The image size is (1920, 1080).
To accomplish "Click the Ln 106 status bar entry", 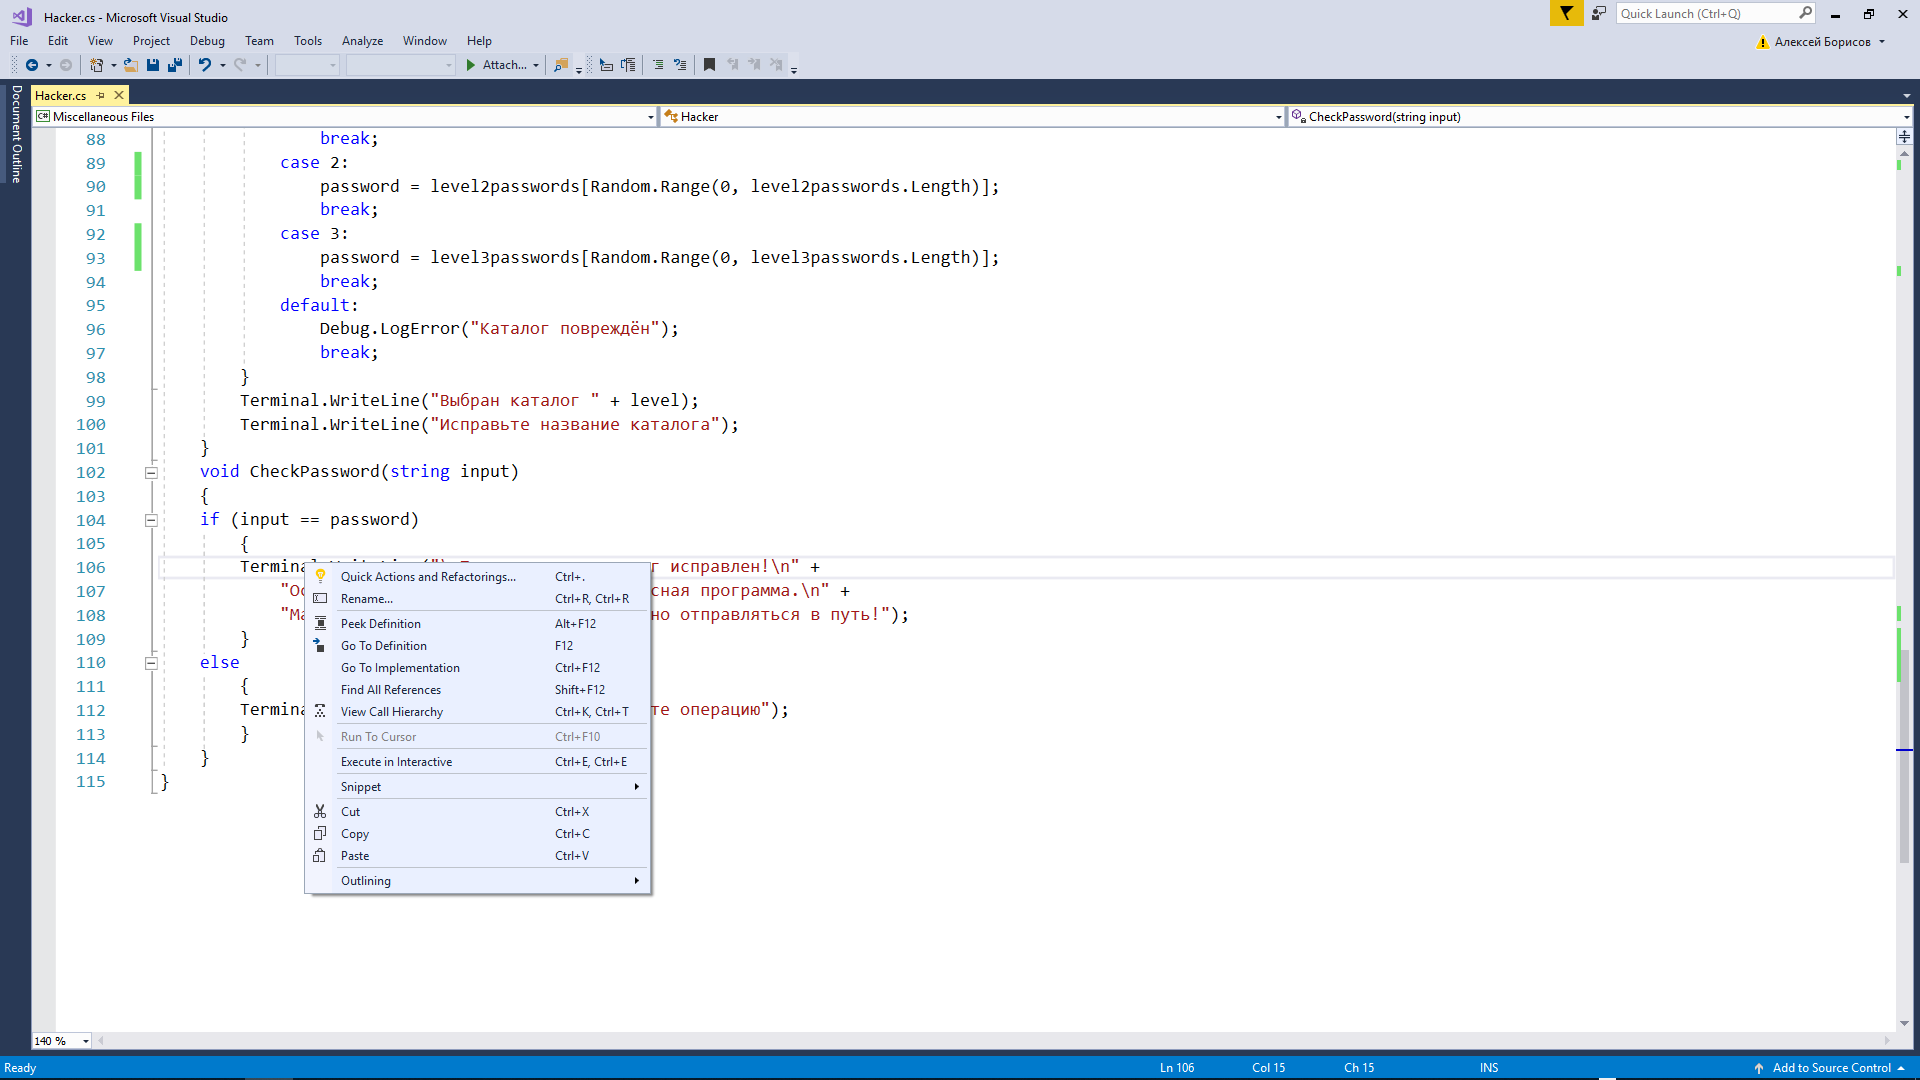I will pos(1177,1068).
